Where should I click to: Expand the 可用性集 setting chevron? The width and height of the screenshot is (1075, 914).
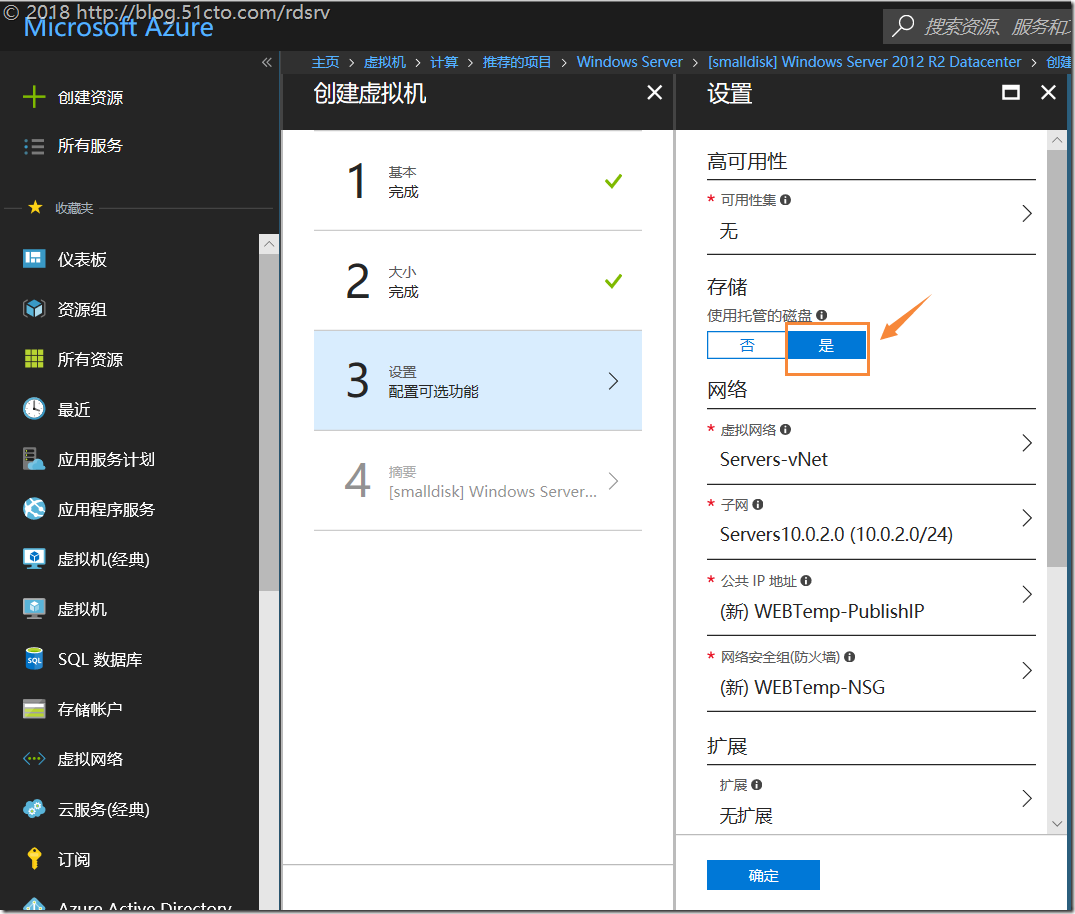click(x=1026, y=213)
